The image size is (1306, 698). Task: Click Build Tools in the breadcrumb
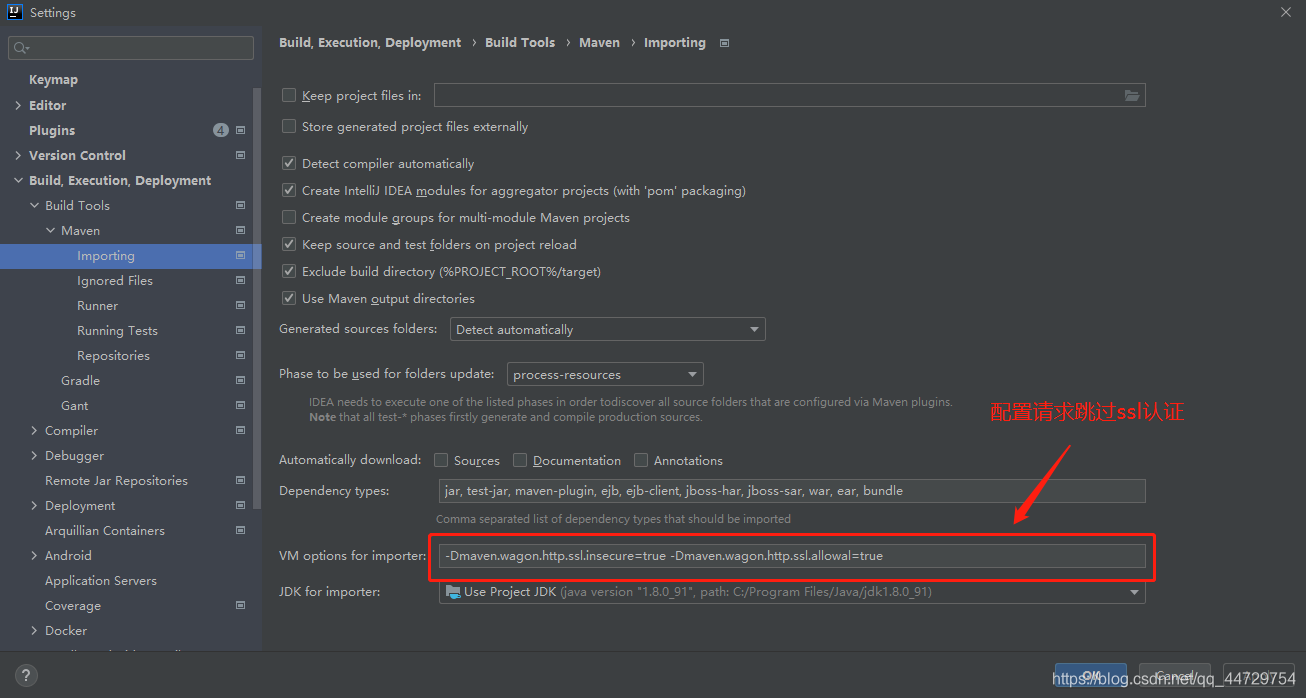point(520,42)
